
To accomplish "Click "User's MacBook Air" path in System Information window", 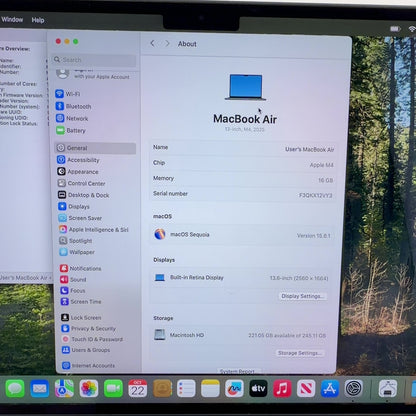I will tap(24, 278).
